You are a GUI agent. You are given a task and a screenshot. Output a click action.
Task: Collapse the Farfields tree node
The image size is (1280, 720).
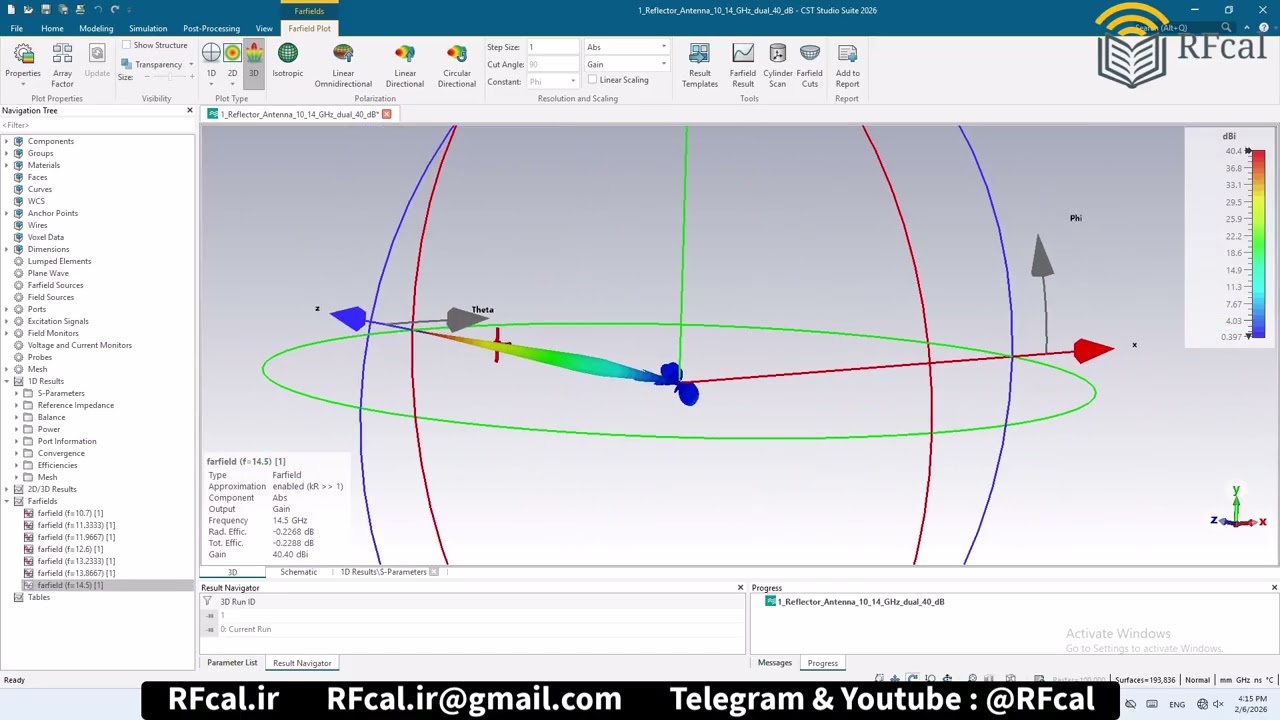click(6, 501)
